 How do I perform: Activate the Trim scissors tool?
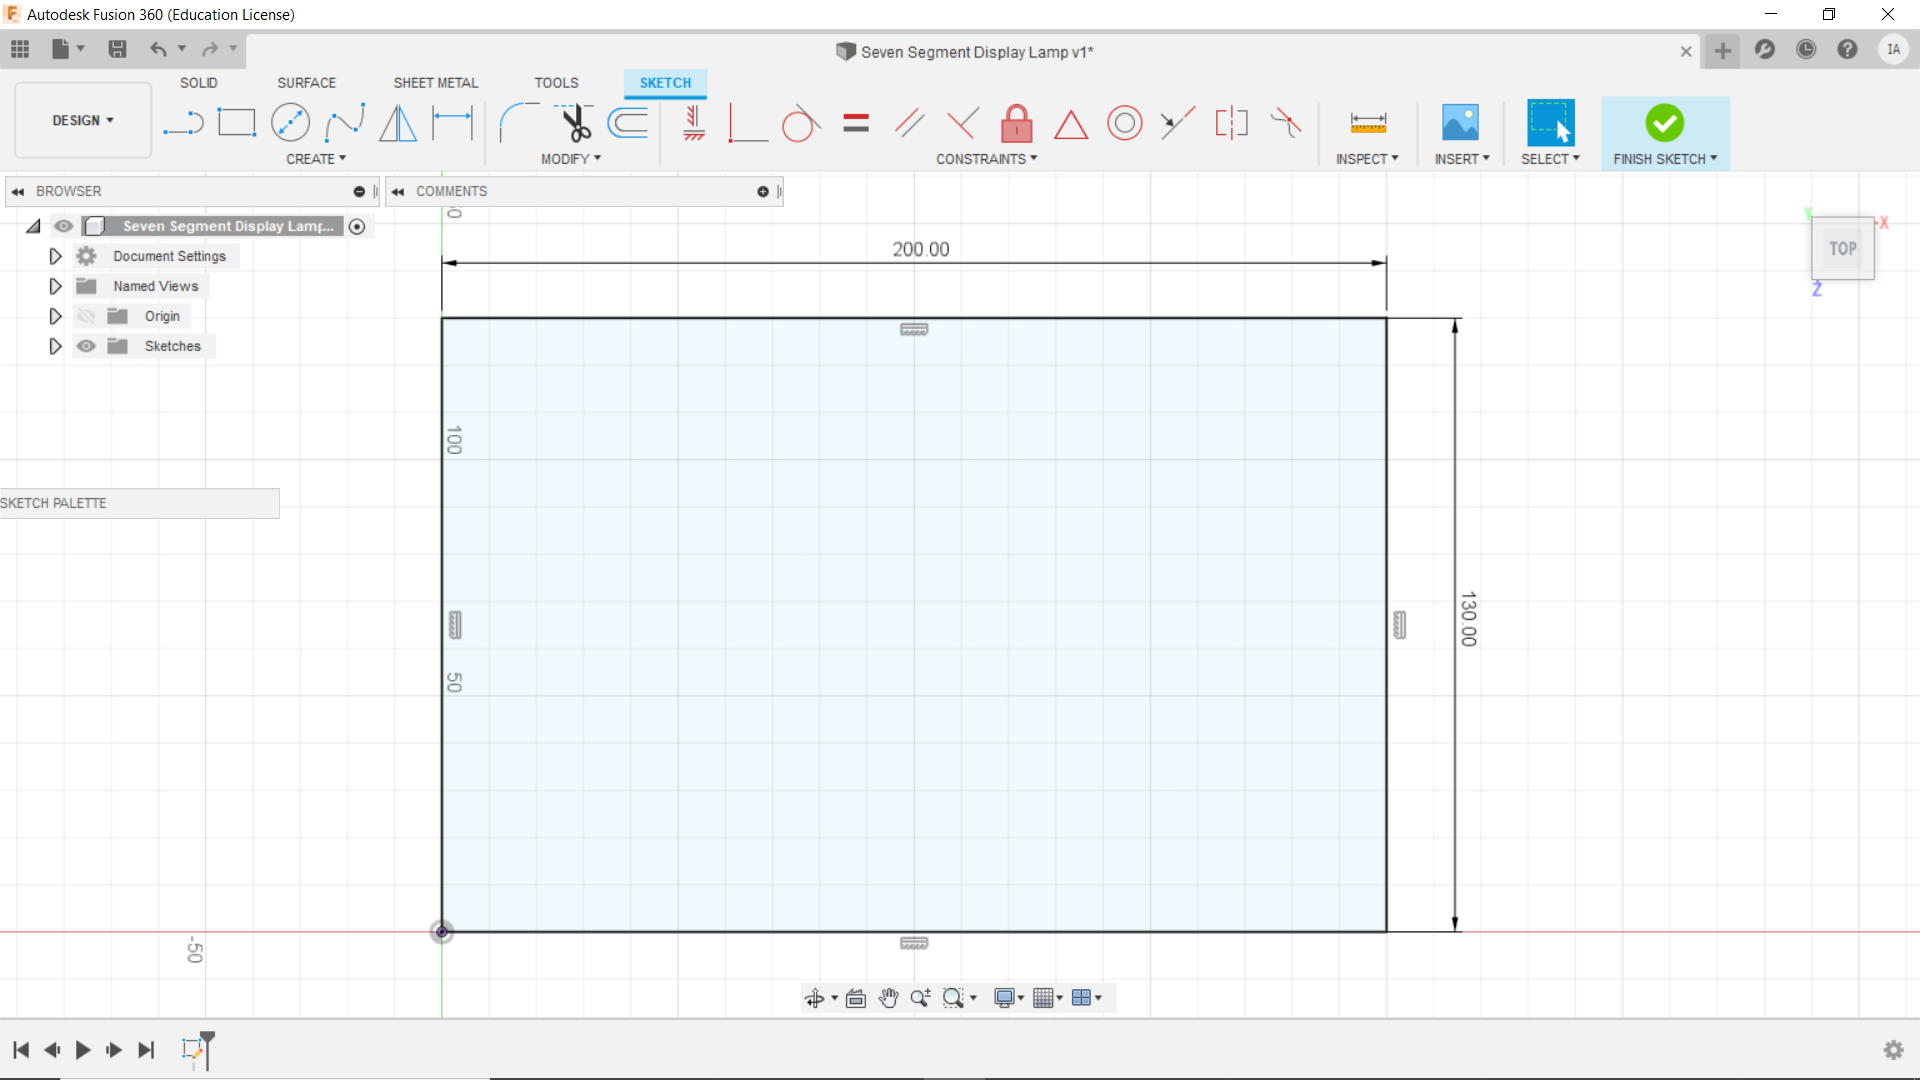pyautogui.click(x=575, y=123)
